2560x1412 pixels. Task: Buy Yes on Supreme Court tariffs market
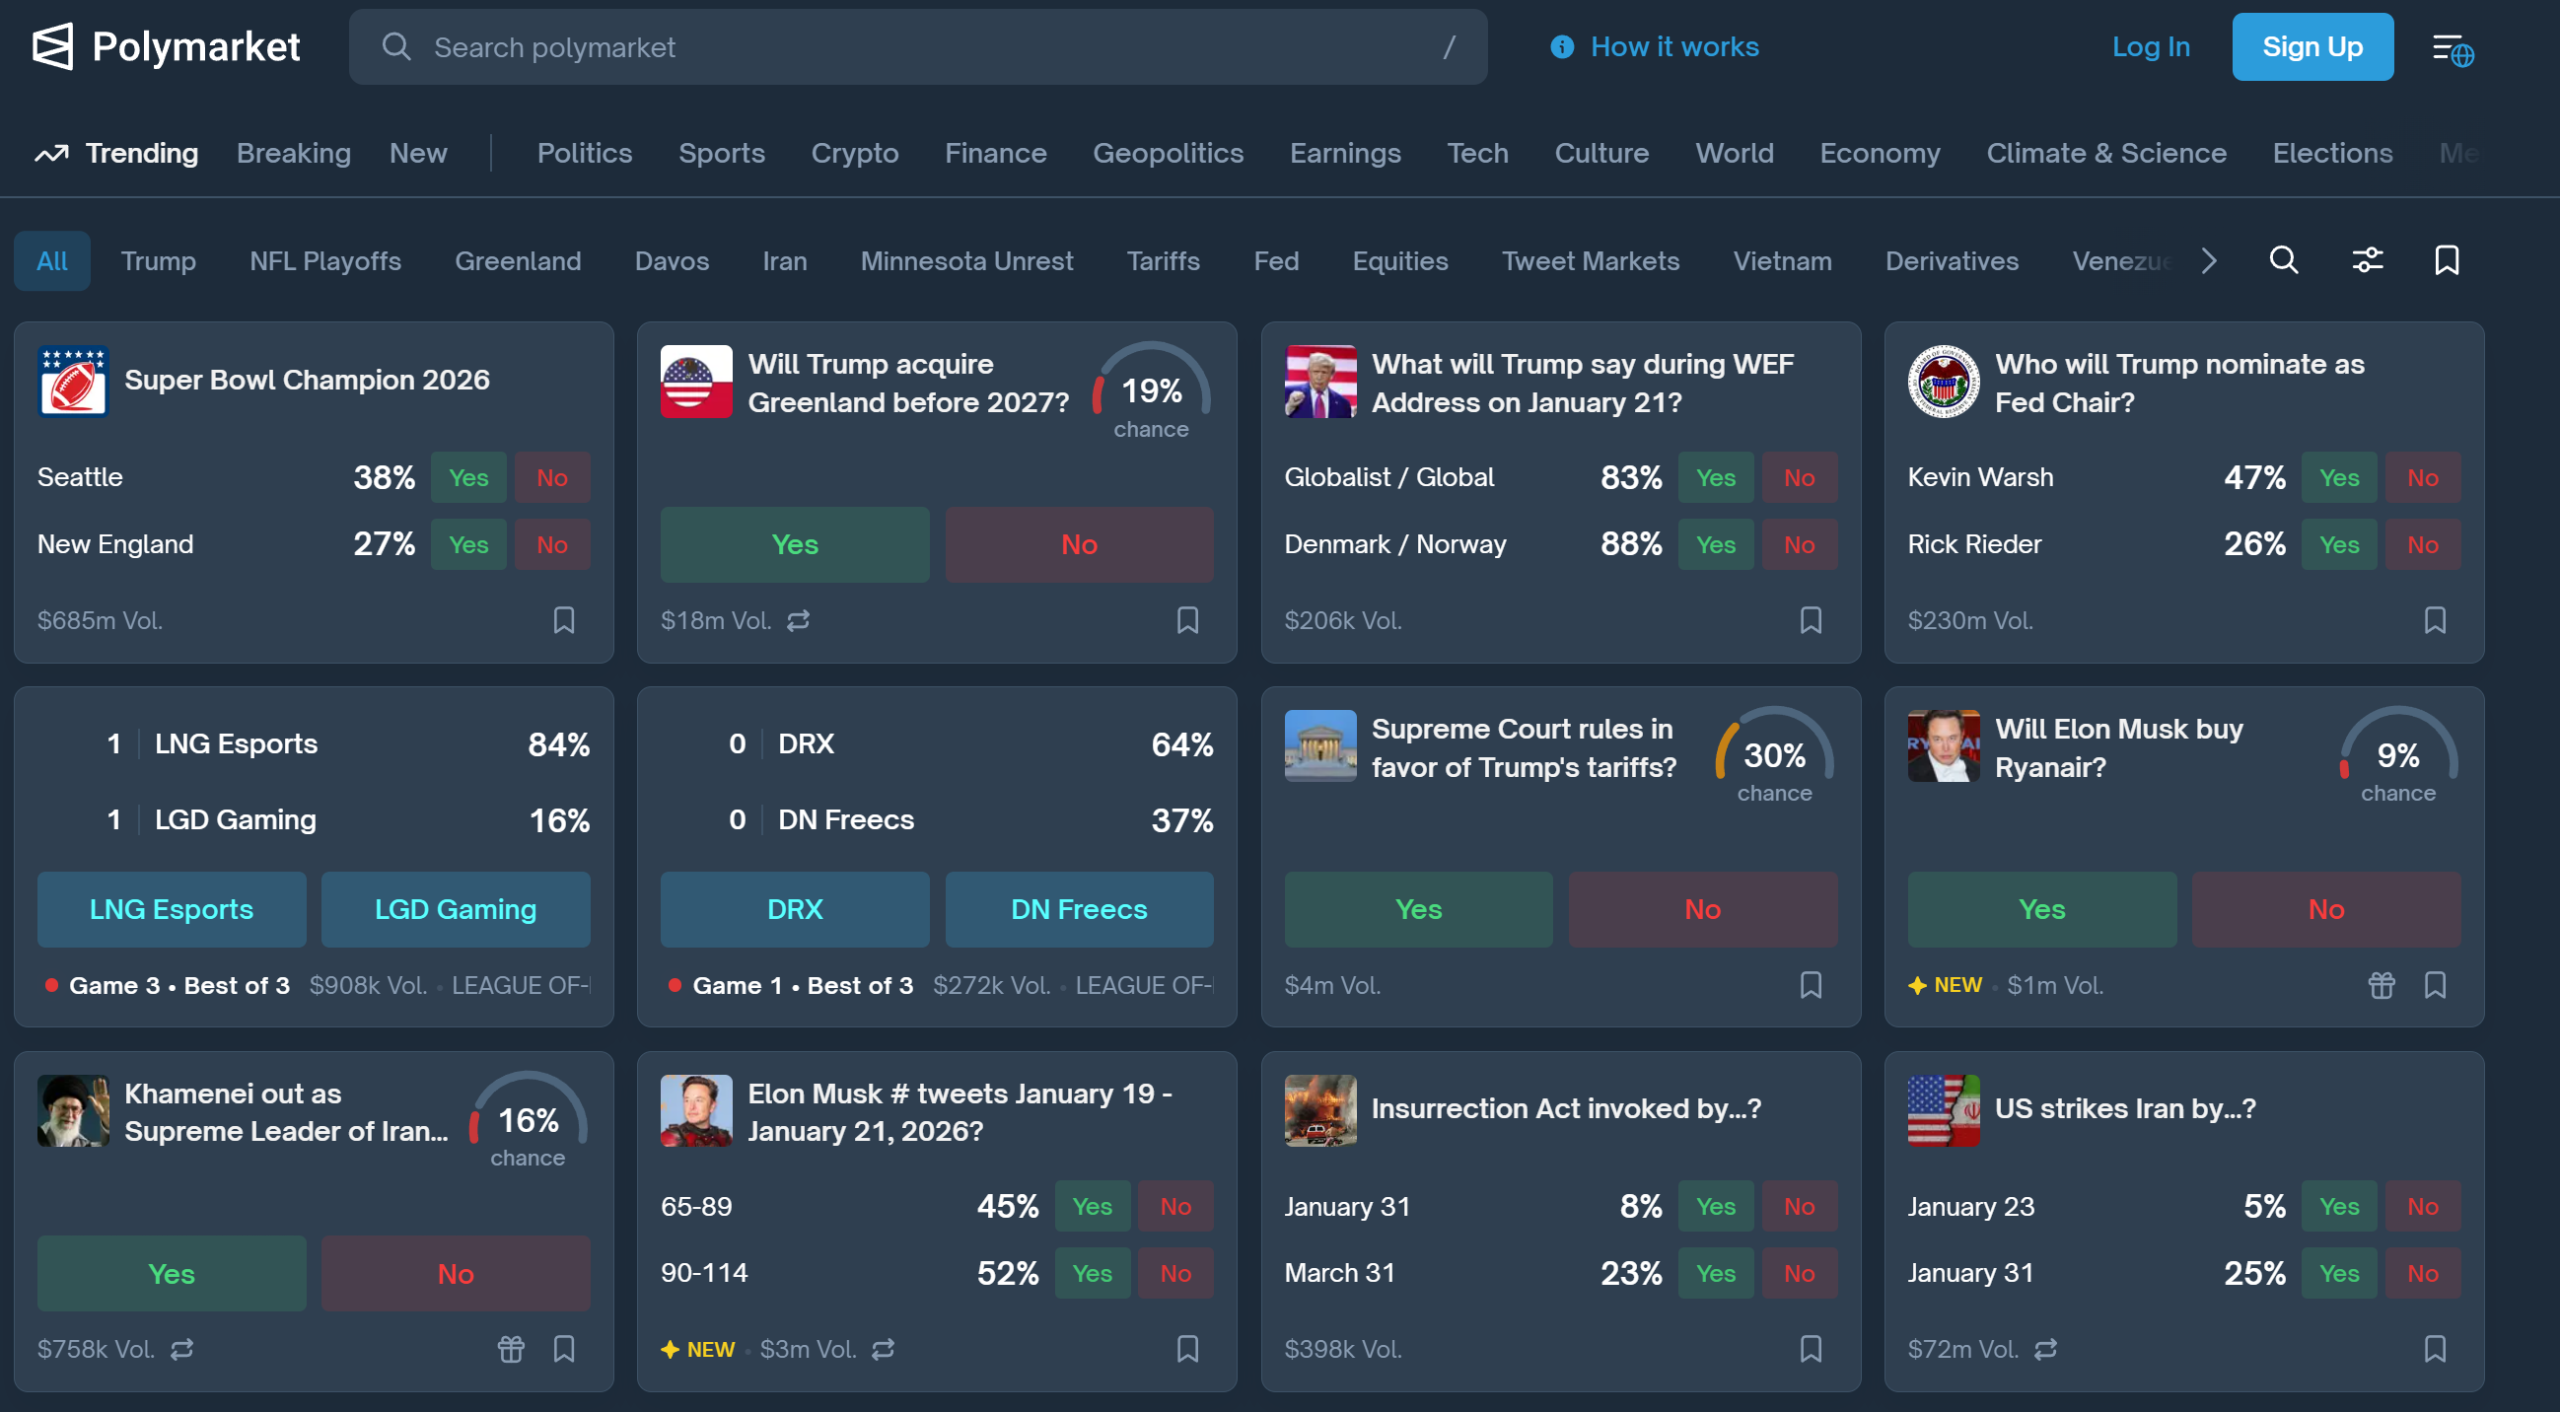click(x=1418, y=909)
